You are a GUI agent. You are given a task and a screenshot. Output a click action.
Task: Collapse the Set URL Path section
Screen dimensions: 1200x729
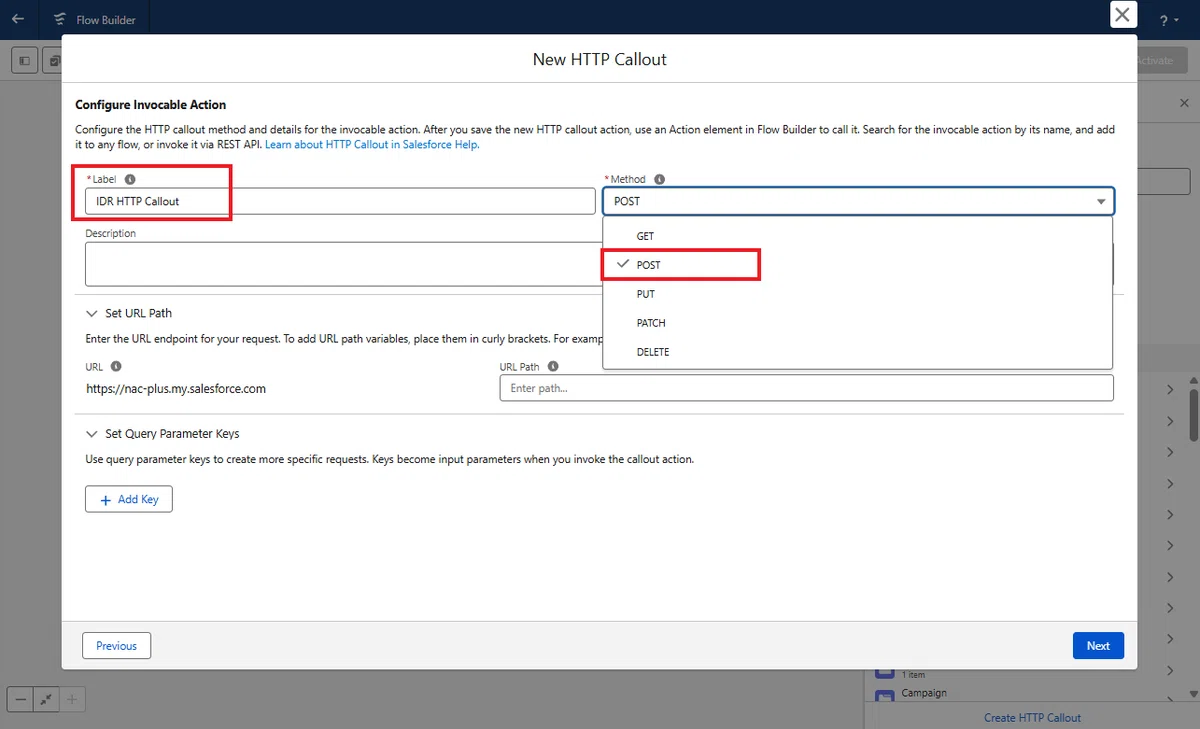[91, 313]
